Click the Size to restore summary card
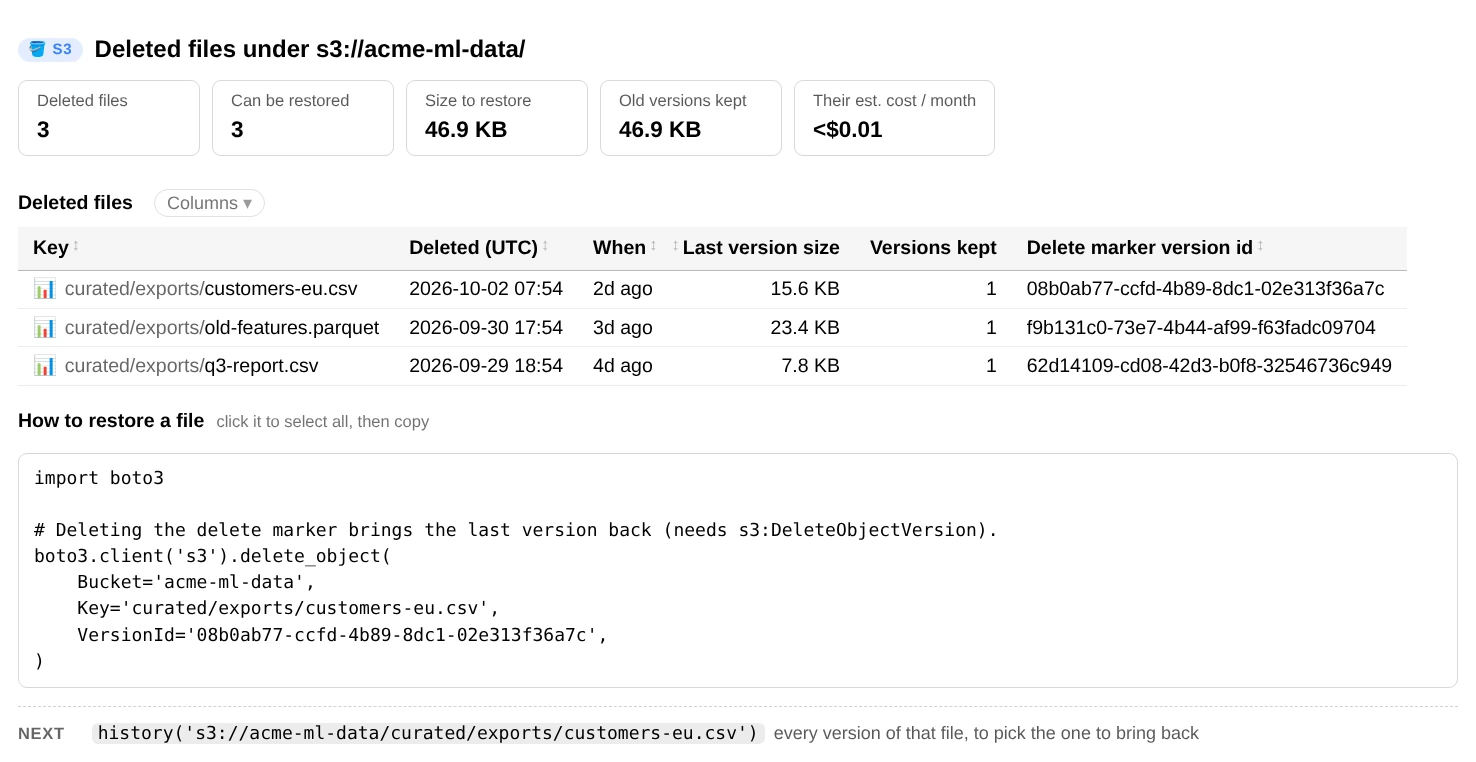The height and width of the screenshot is (762, 1476). 497,118
